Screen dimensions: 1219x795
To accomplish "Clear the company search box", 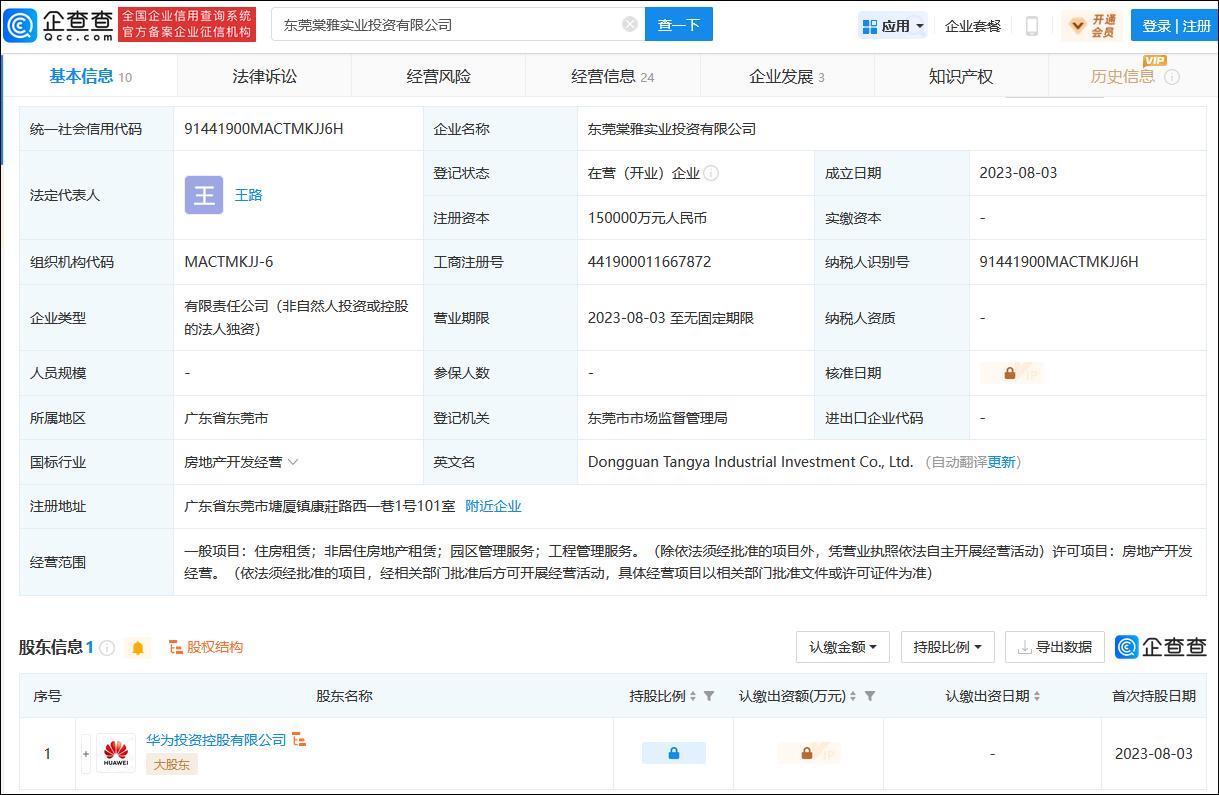I will point(630,24).
